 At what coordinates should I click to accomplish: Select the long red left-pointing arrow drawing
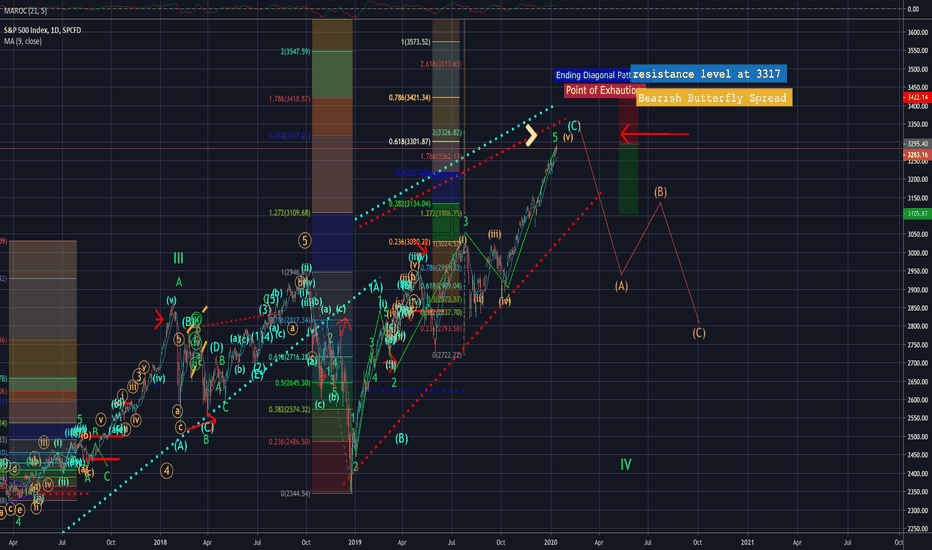(654, 134)
